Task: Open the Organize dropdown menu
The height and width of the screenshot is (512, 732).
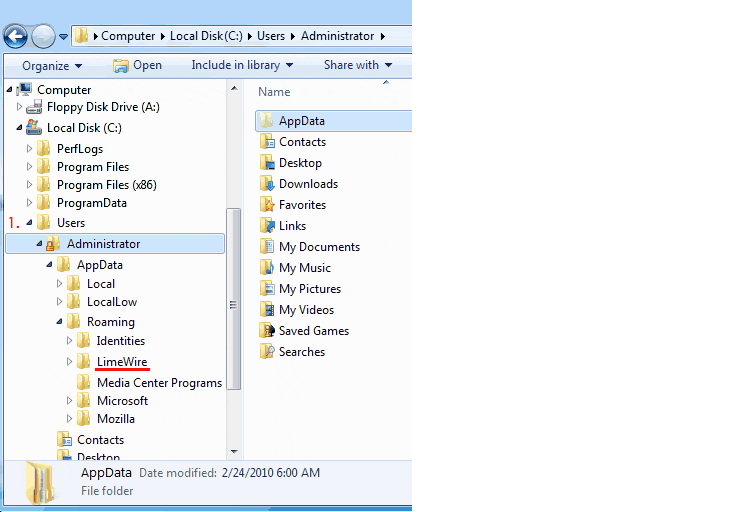Action: 52,66
